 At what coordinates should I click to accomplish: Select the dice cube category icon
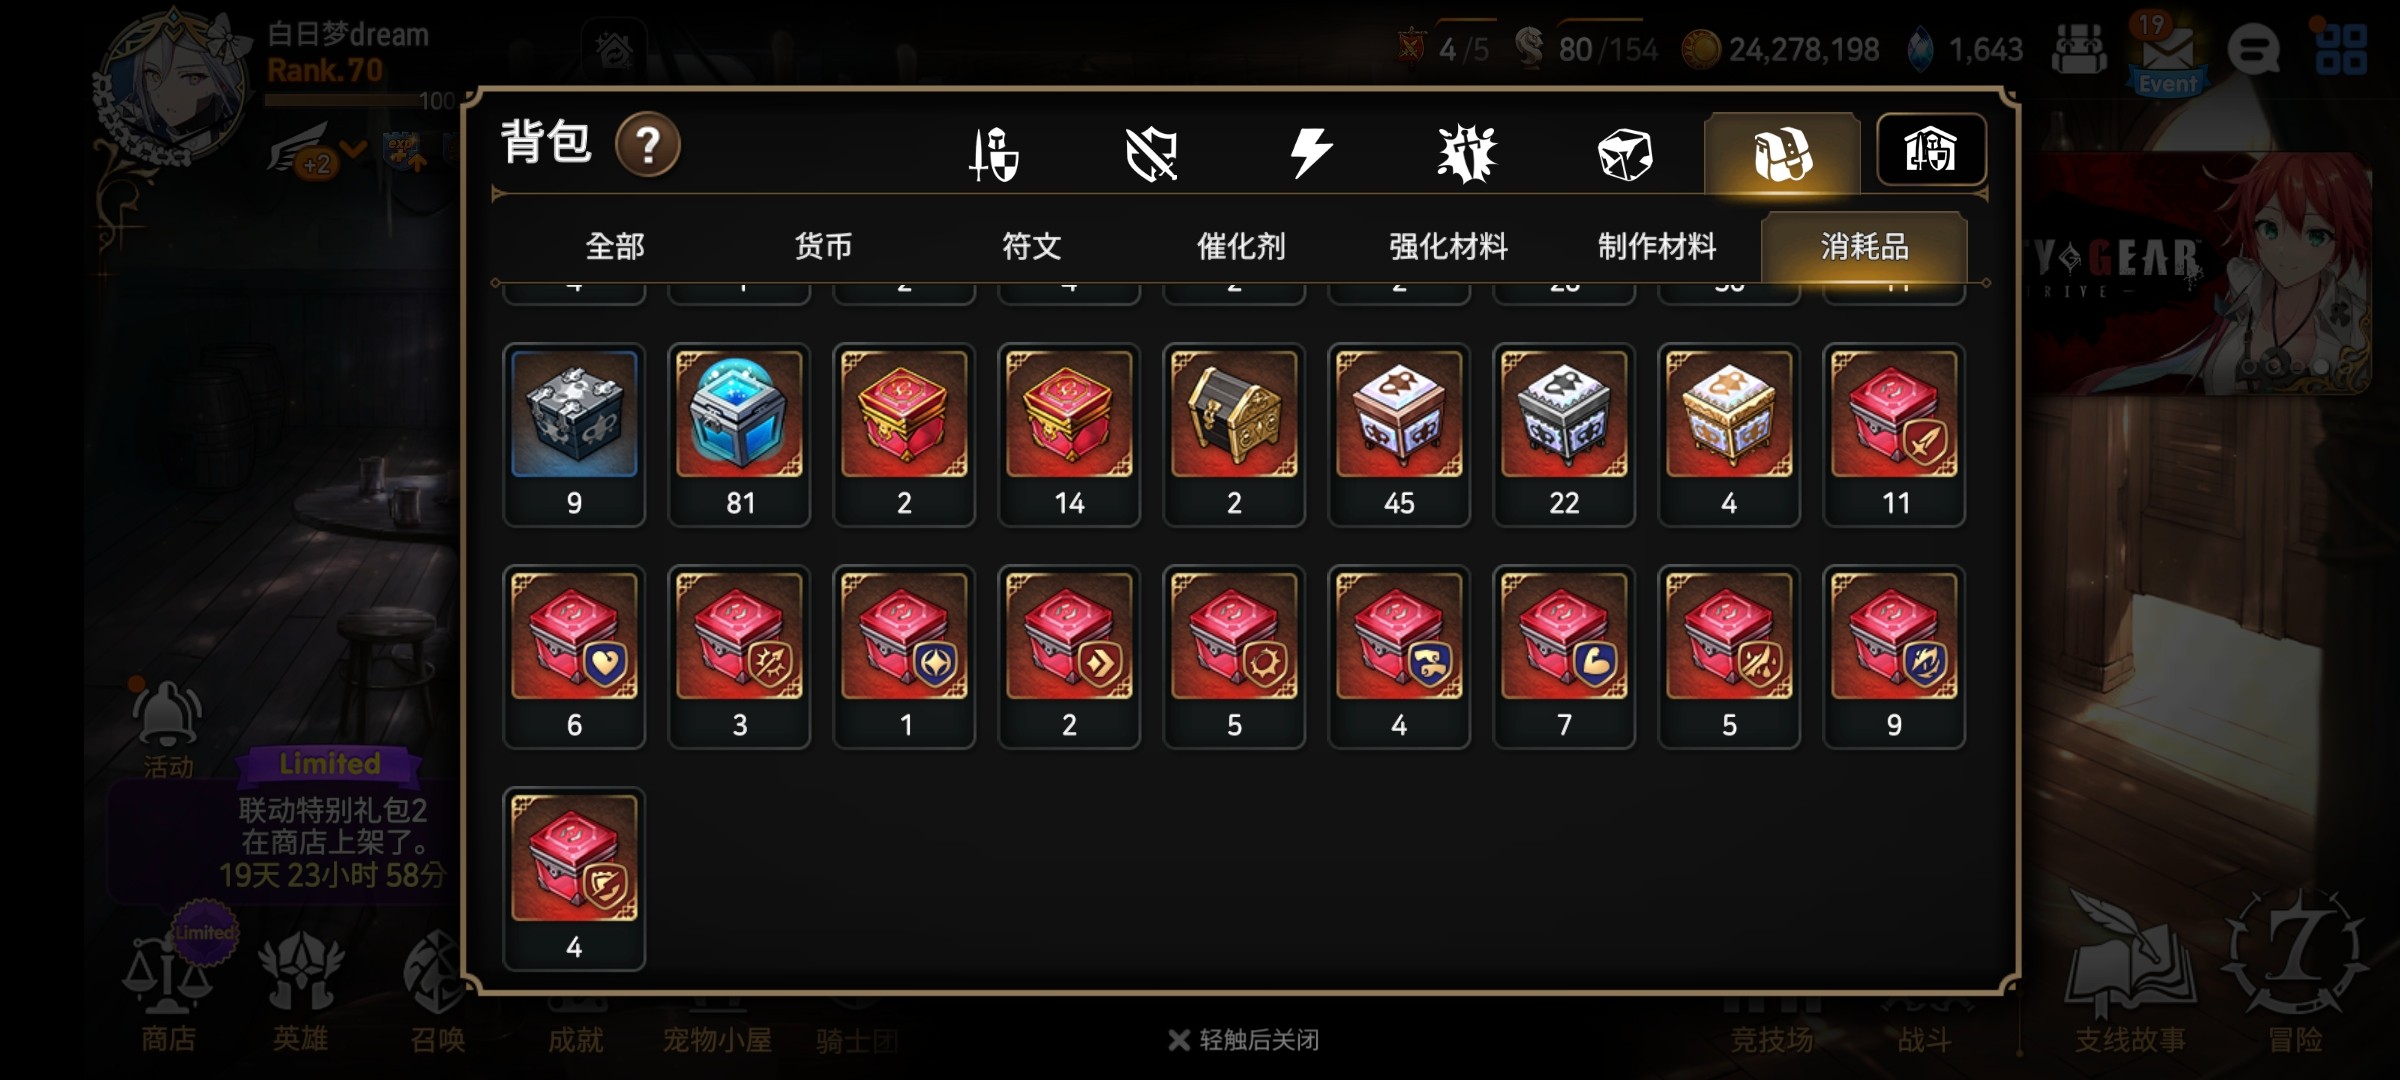1624,154
